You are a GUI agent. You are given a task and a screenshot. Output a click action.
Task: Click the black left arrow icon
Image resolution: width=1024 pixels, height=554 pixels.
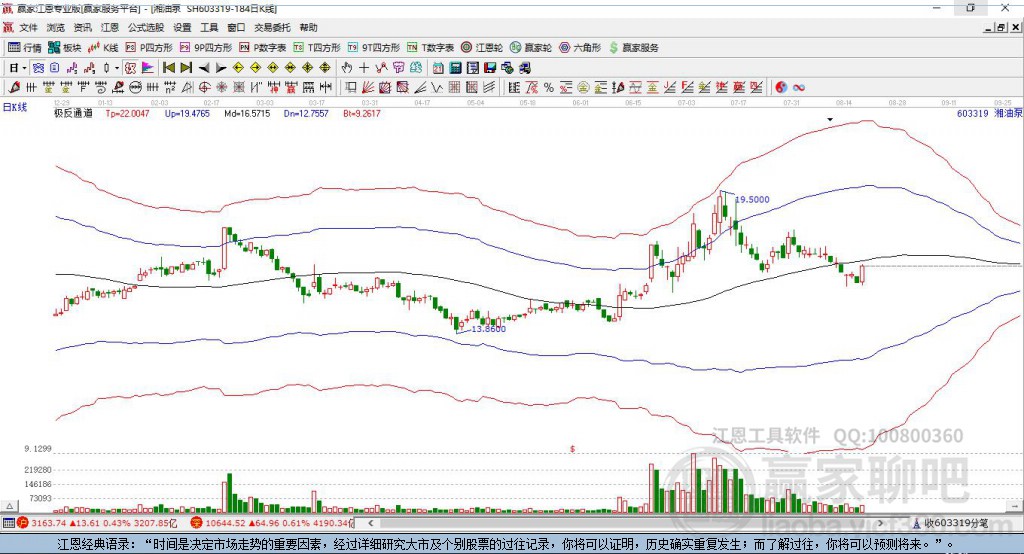(204, 68)
